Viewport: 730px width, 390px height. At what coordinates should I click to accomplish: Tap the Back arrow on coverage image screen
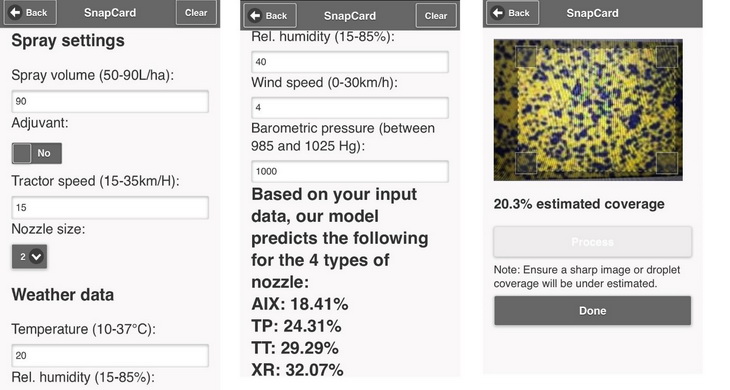(x=512, y=13)
